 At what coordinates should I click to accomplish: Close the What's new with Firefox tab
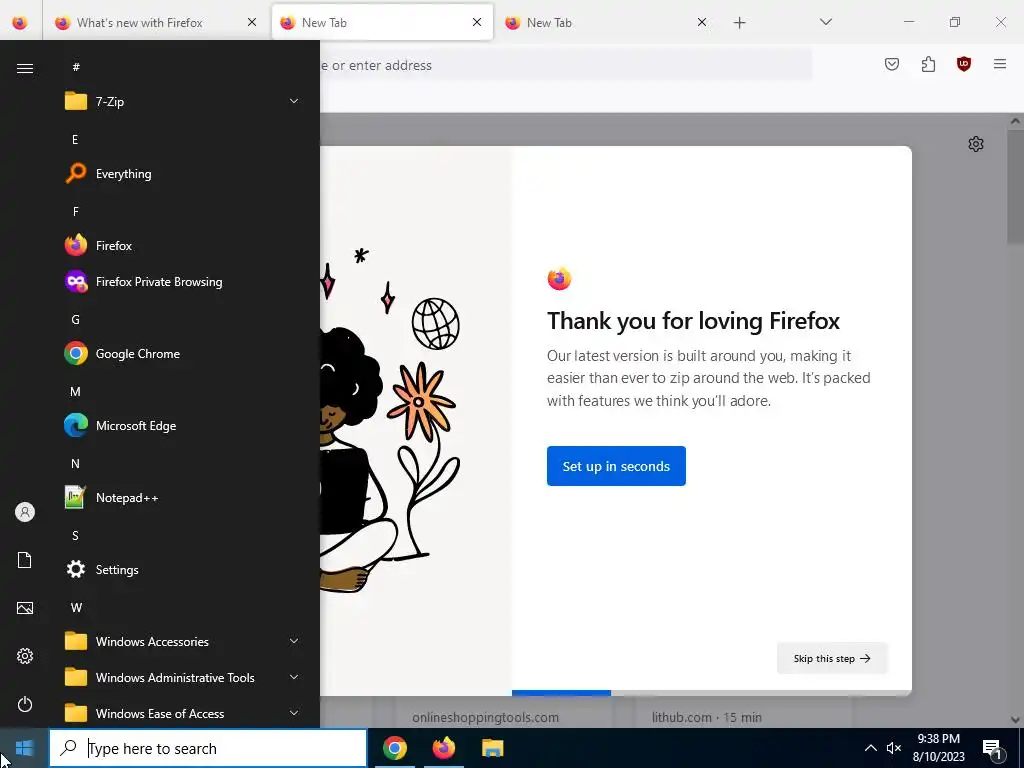pos(252,22)
